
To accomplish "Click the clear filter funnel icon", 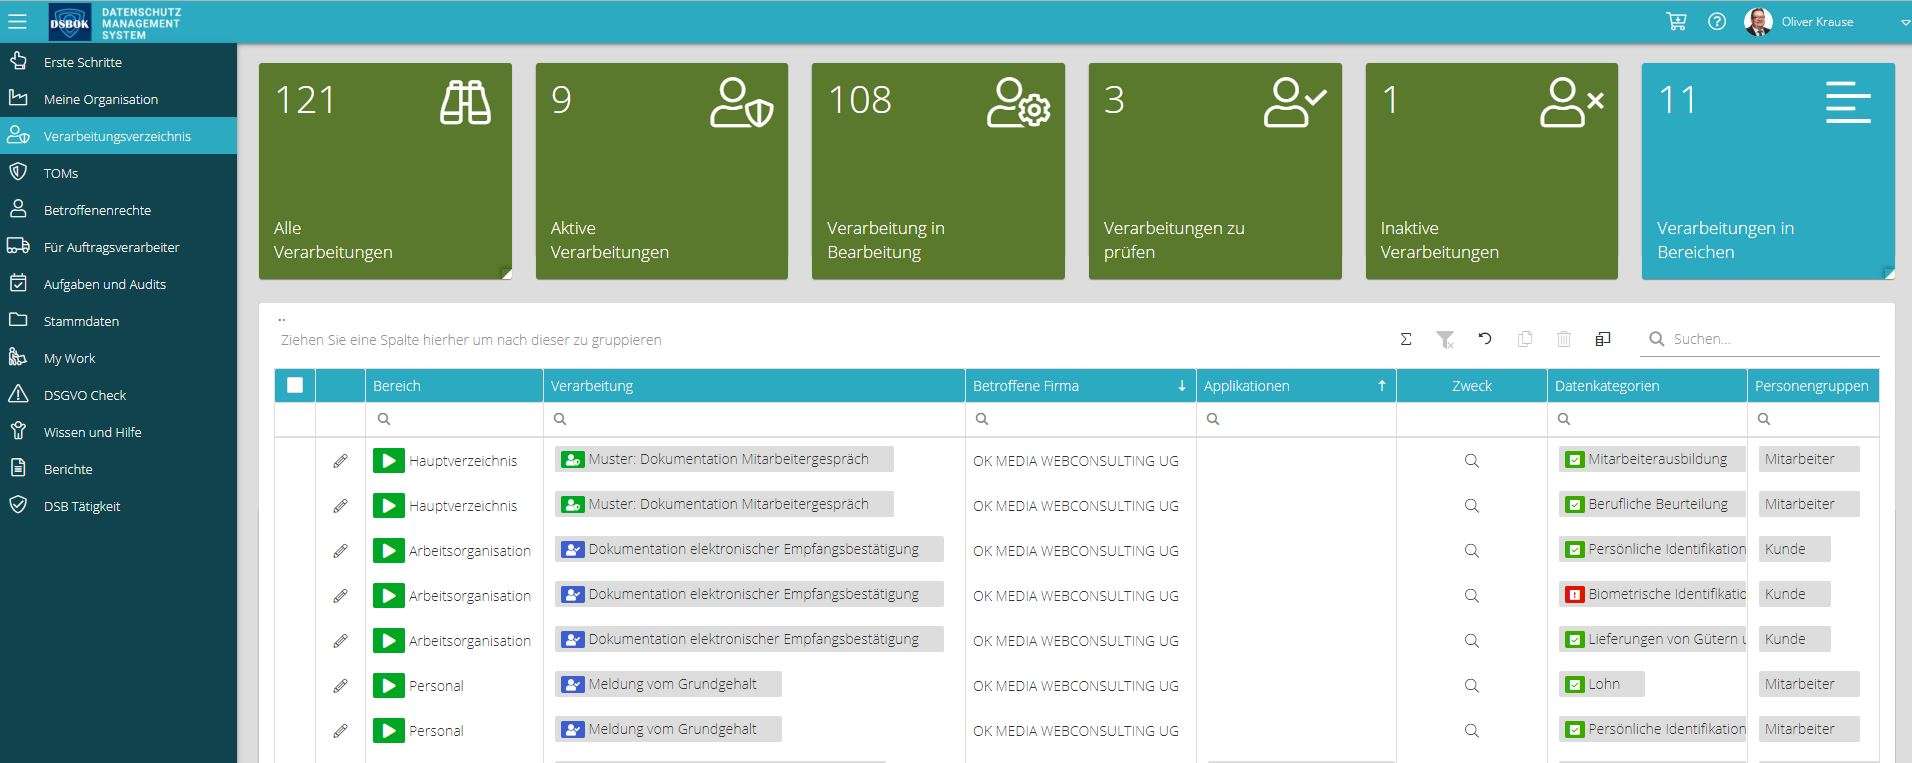I will click(1445, 339).
